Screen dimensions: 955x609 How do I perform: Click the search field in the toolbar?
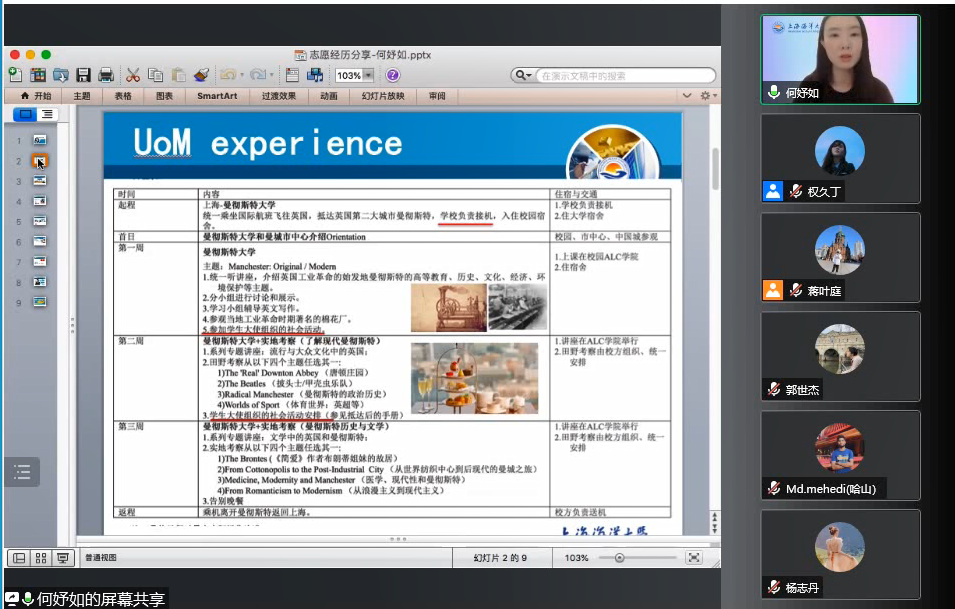click(x=625, y=76)
